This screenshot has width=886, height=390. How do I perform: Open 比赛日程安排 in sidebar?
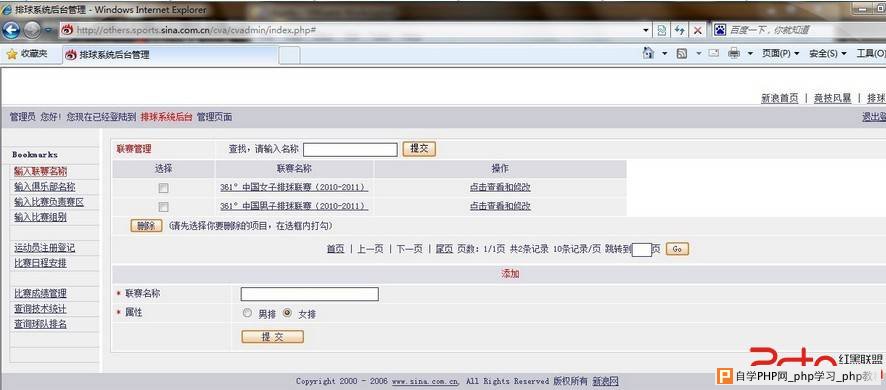pos(40,263)
